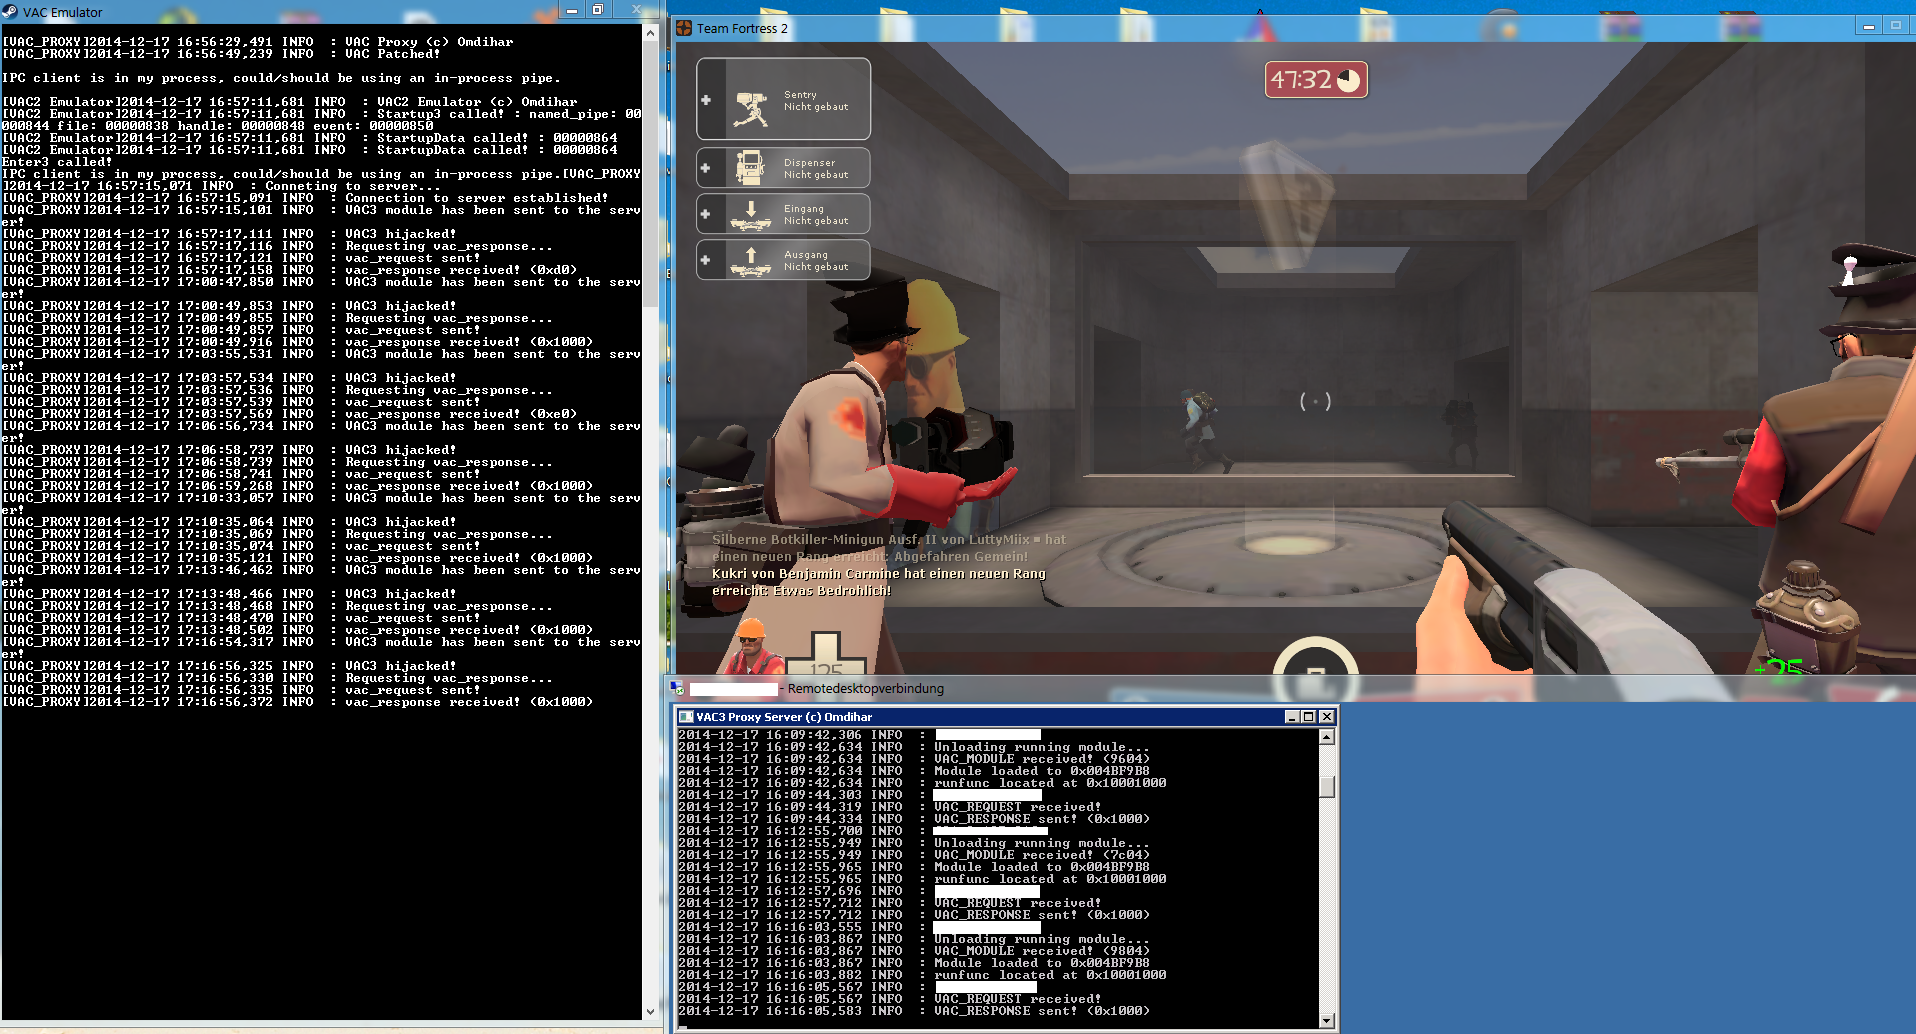
Task: Click the VAC Emulator title bar text
Action: click(x=62, y=13)
